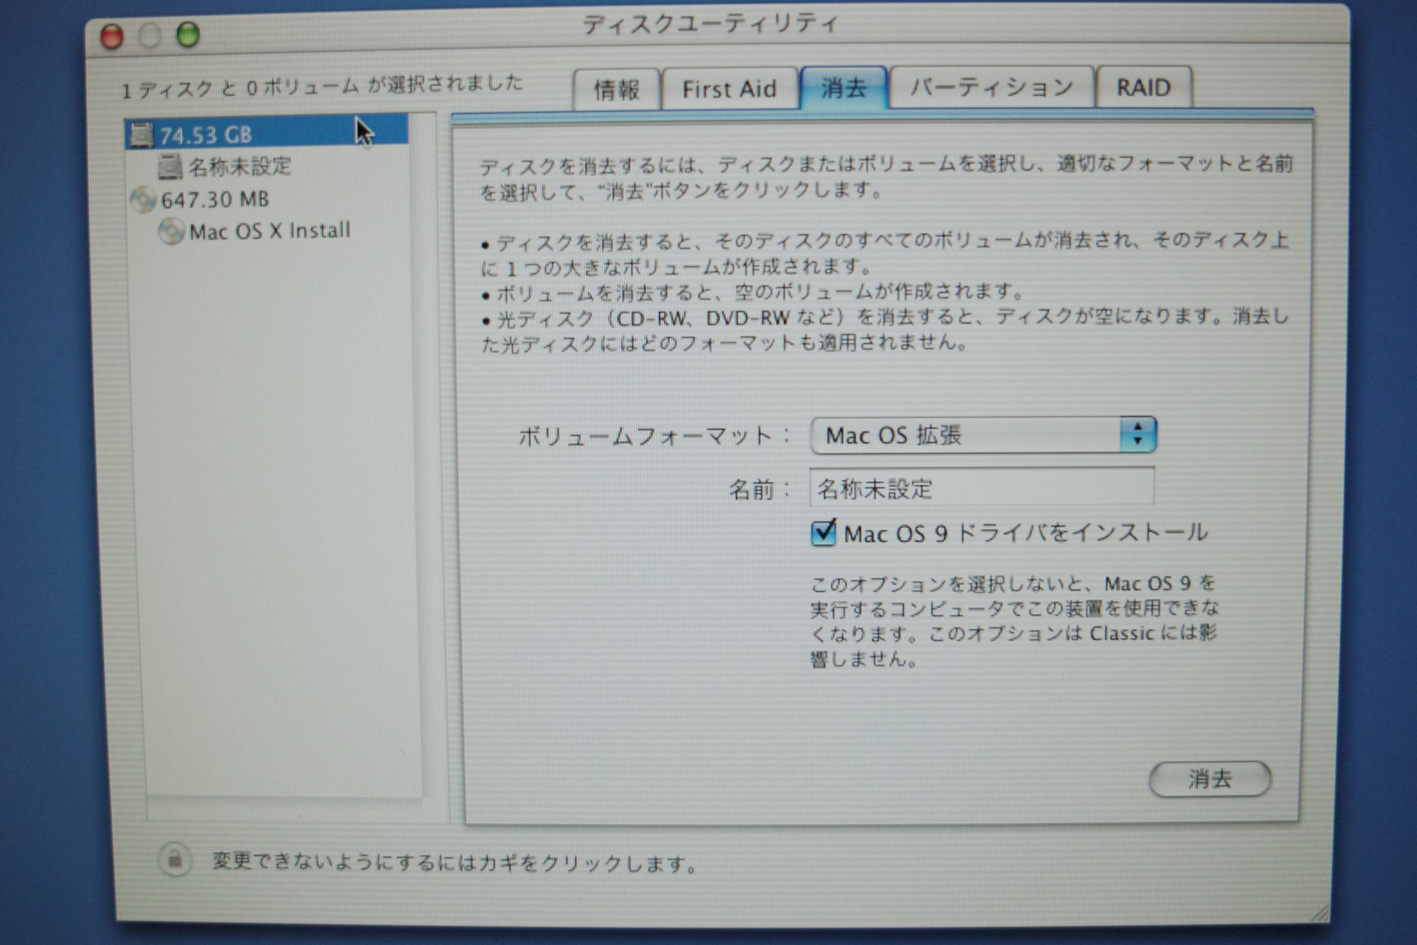Click the ディスクユーティリティ window title
Viewport: 1417px width, 945px height.
[x=710, y=24]
